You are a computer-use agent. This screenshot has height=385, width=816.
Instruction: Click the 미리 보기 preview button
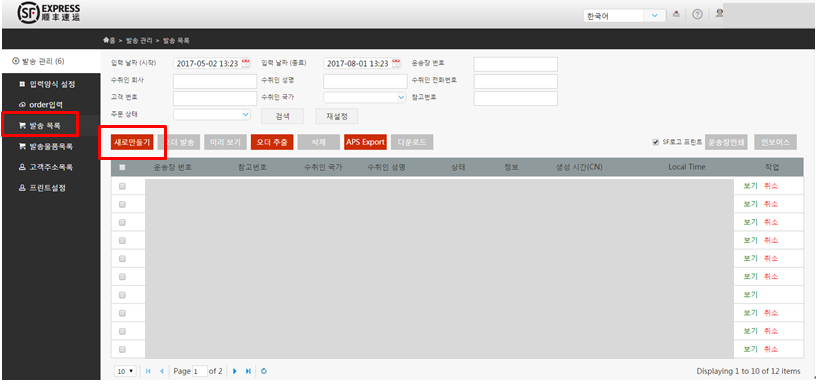pyautogui.click(x=225, y=142)
